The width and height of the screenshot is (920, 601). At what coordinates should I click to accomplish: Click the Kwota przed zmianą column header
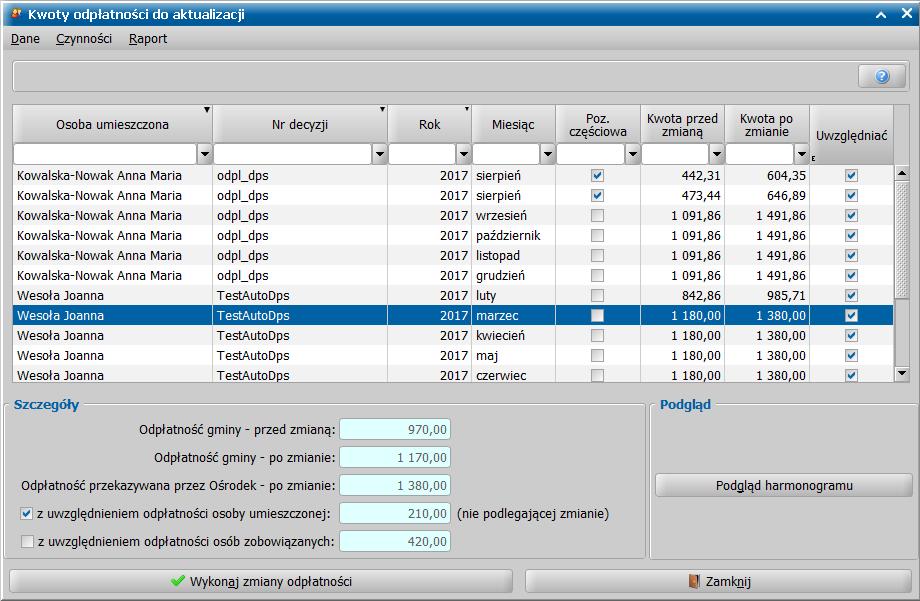(682, 124)
